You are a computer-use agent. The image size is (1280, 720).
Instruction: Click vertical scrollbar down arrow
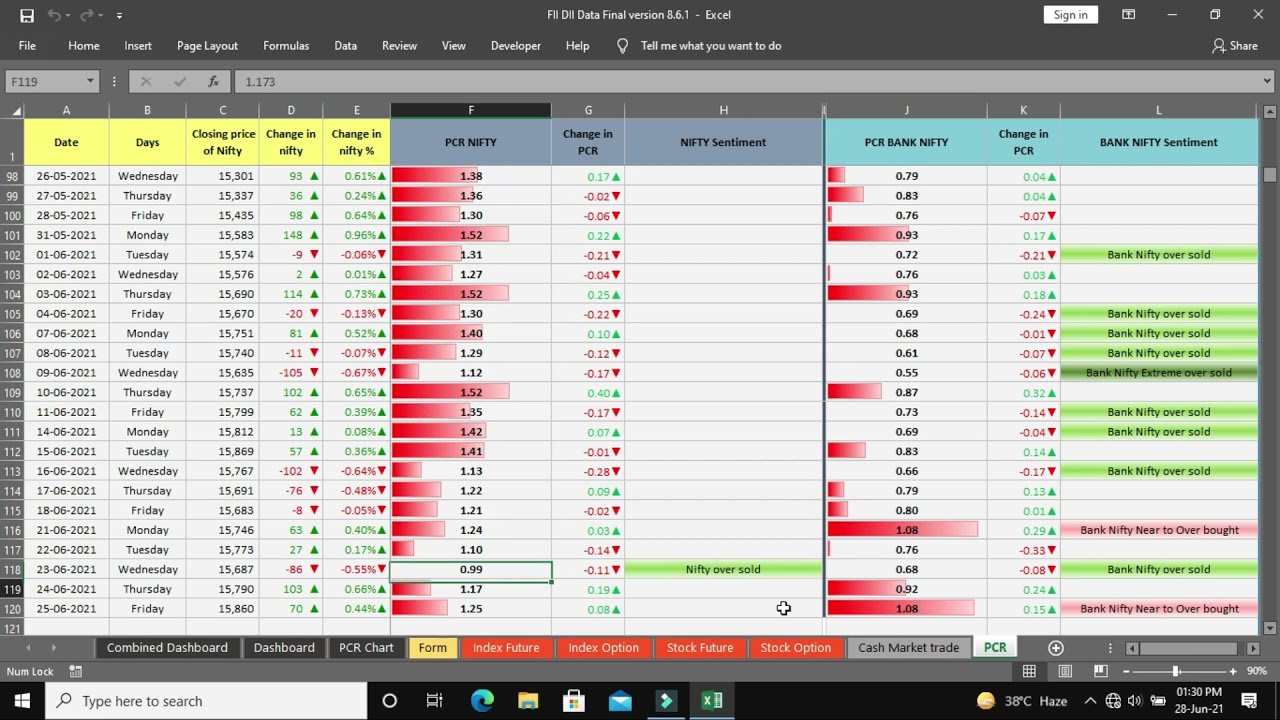click(x=1270, y=628)
